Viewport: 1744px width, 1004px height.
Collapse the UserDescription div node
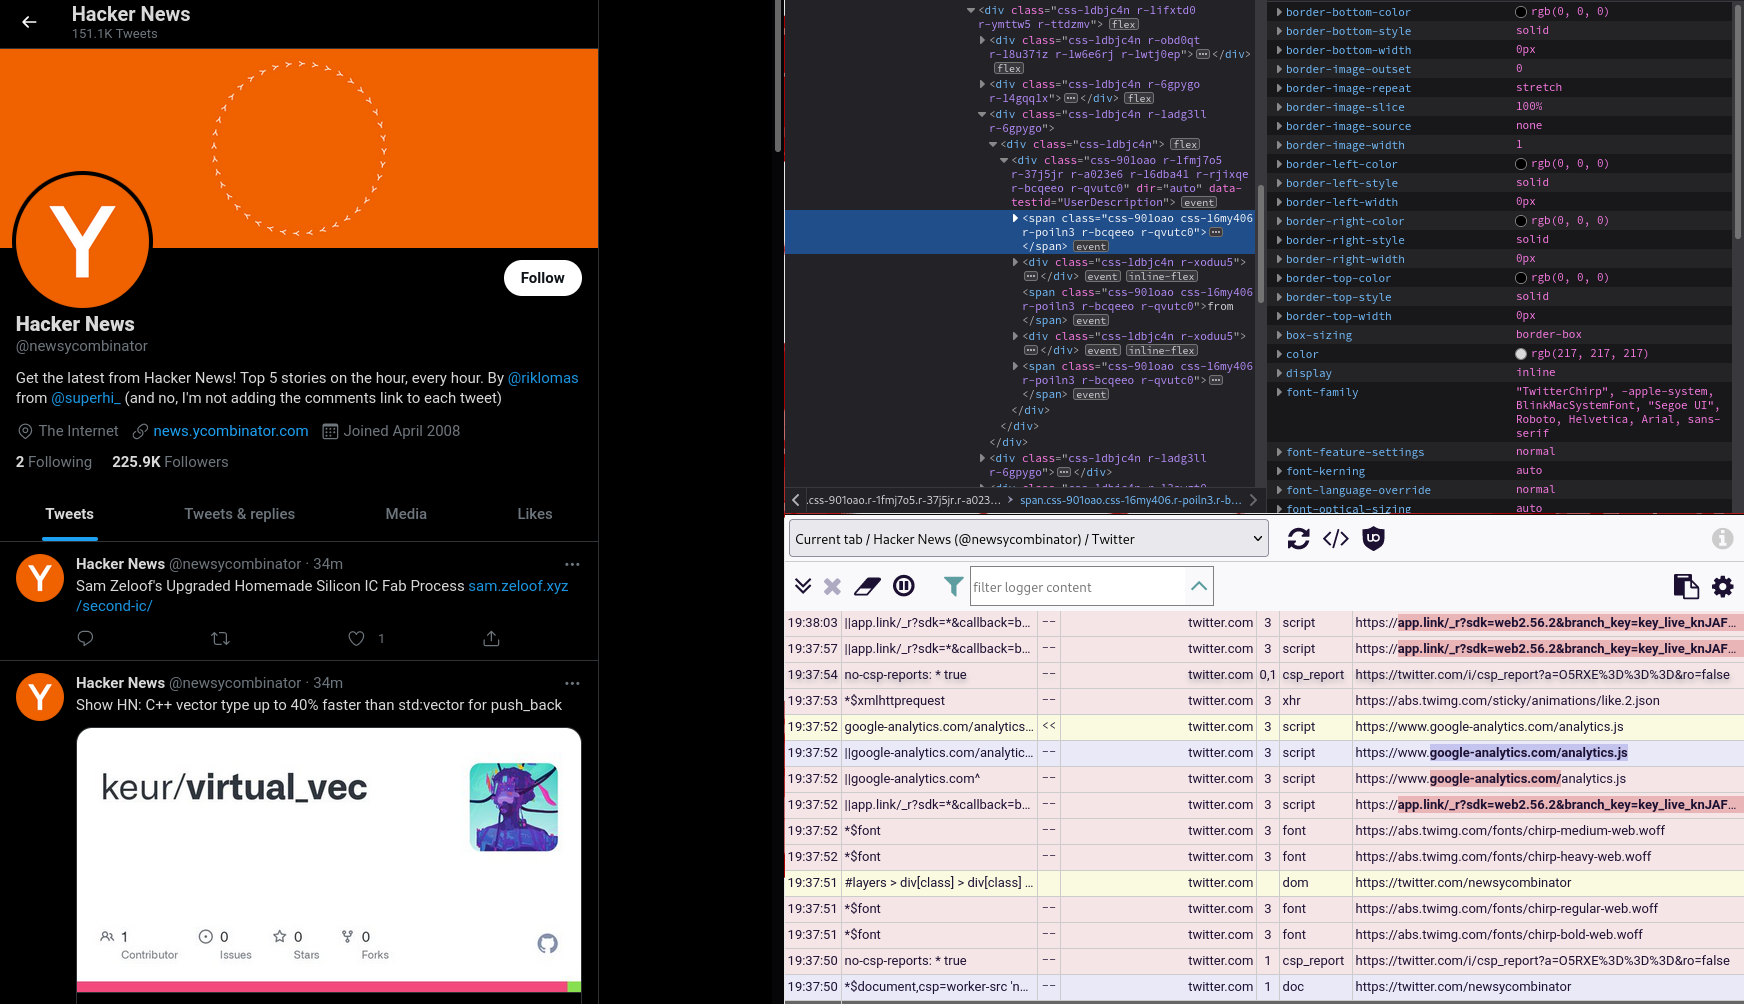tap(1004, 160)
